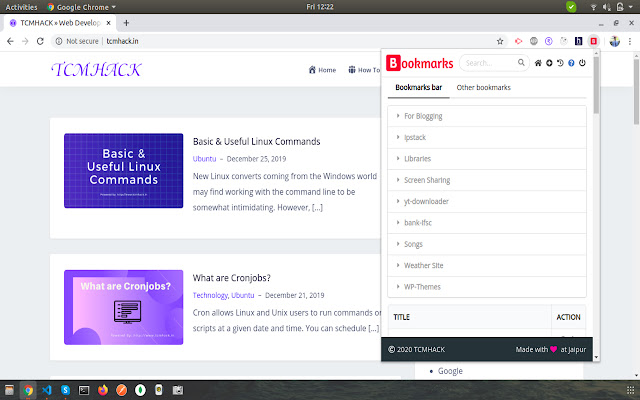The width and height of the screenshot is (640, 400).
Task: Expand the Libraries folder
Action: [x=487, y=158]
